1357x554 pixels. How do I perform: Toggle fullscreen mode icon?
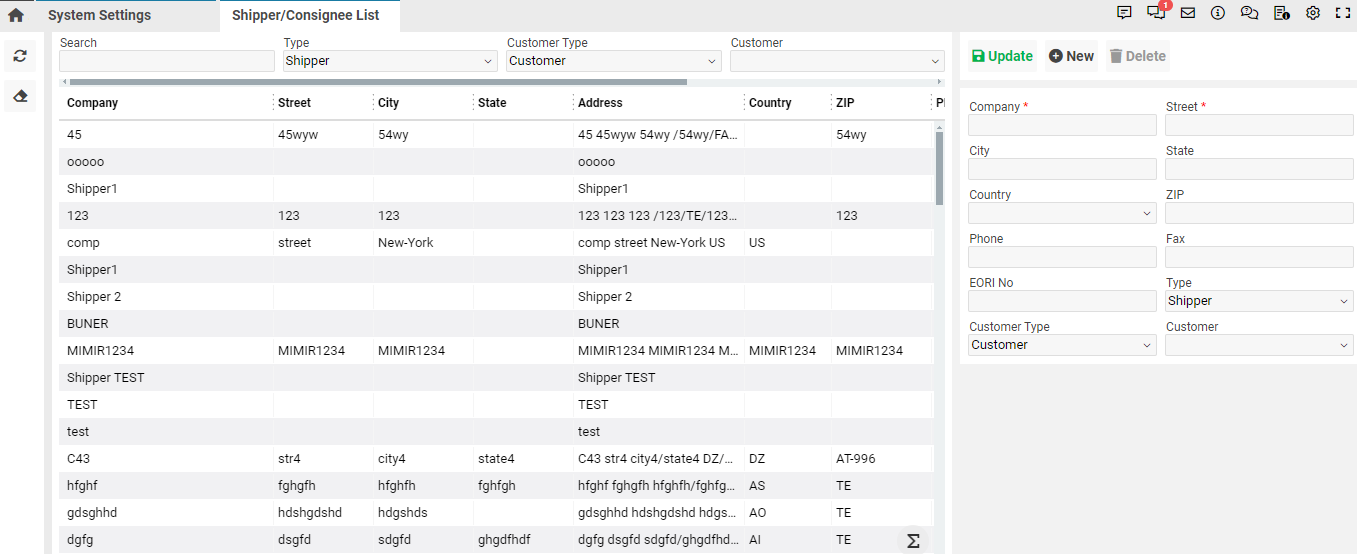tap(1343, 14)
